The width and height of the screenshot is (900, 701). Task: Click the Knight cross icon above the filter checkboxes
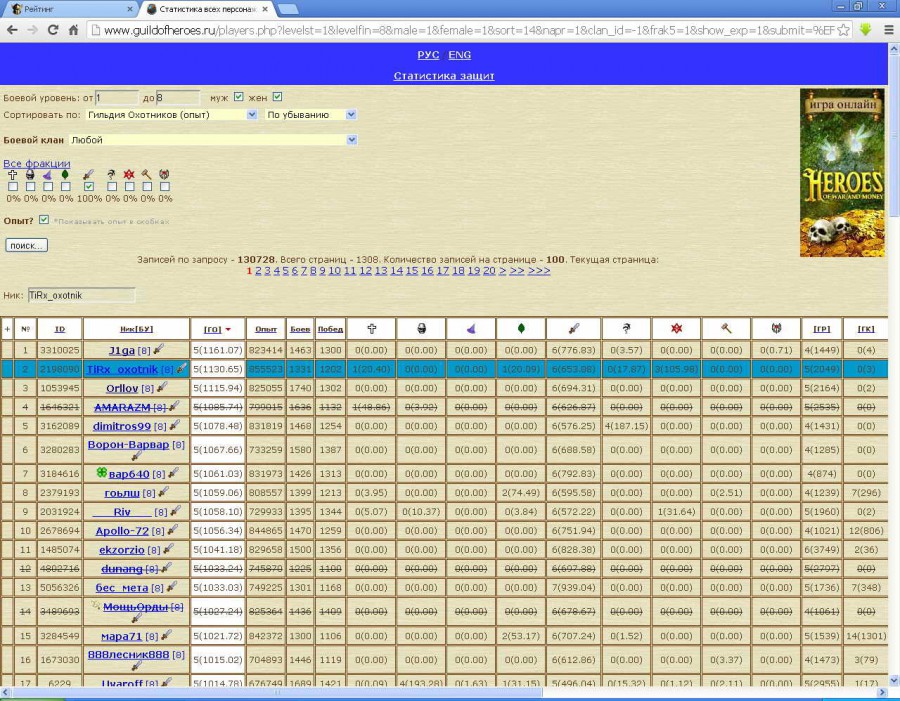(13, 175)
